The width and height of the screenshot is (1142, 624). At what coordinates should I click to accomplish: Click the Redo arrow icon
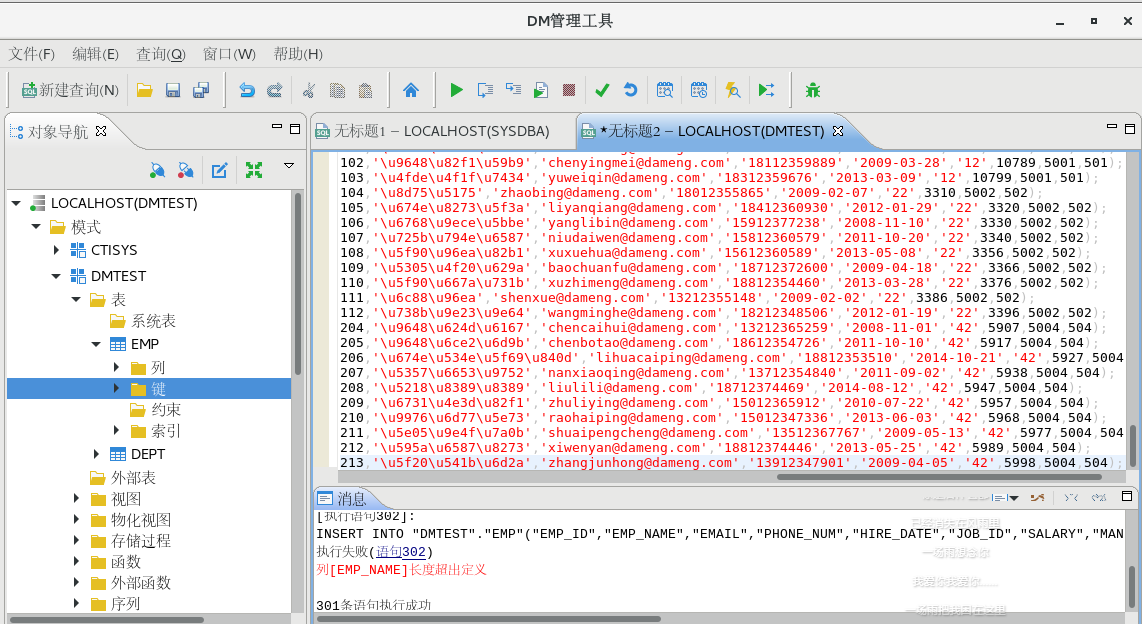(275, 90)
